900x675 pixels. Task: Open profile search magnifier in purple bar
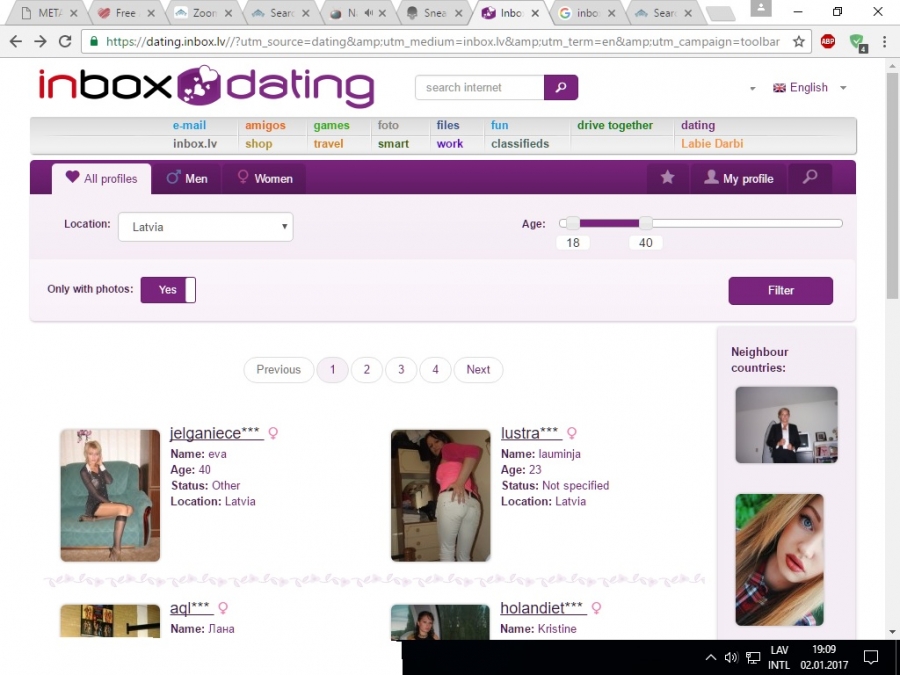pos(810,178)
